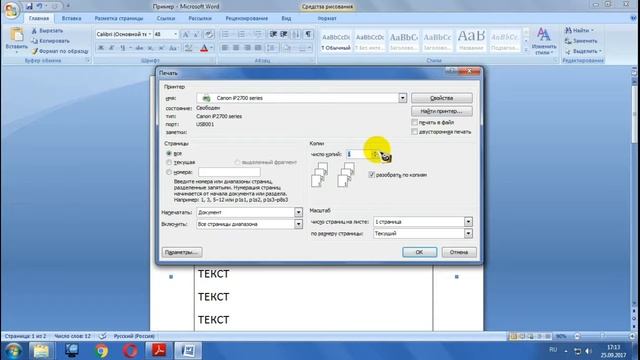The height and width of the screenshot is (360, 640).
Task: Open 'число страниц на листе' dropdown
Action: tap(468, 222)
